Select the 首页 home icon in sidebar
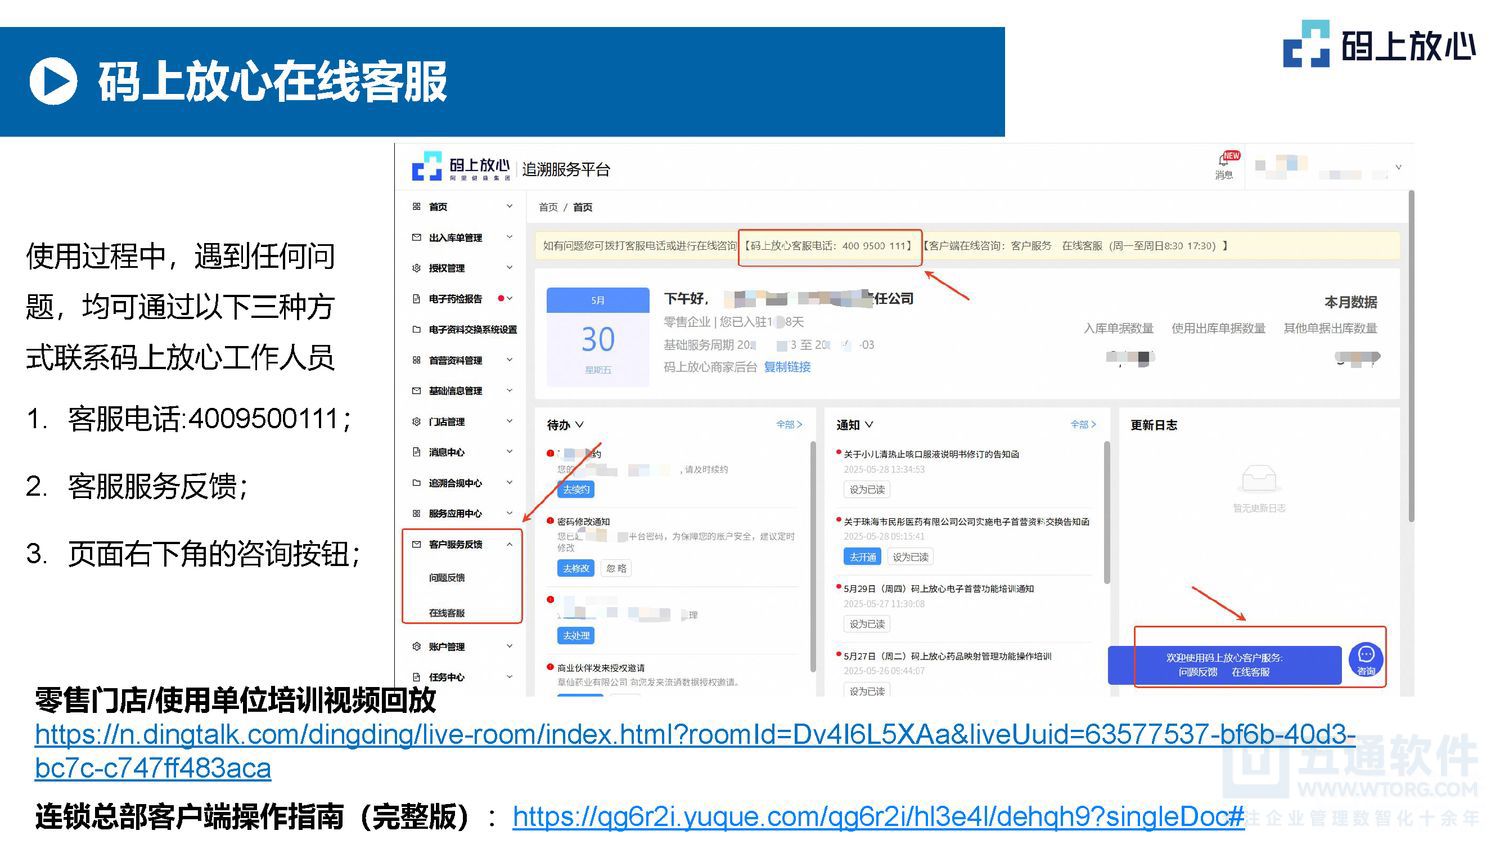 [415, 207]
